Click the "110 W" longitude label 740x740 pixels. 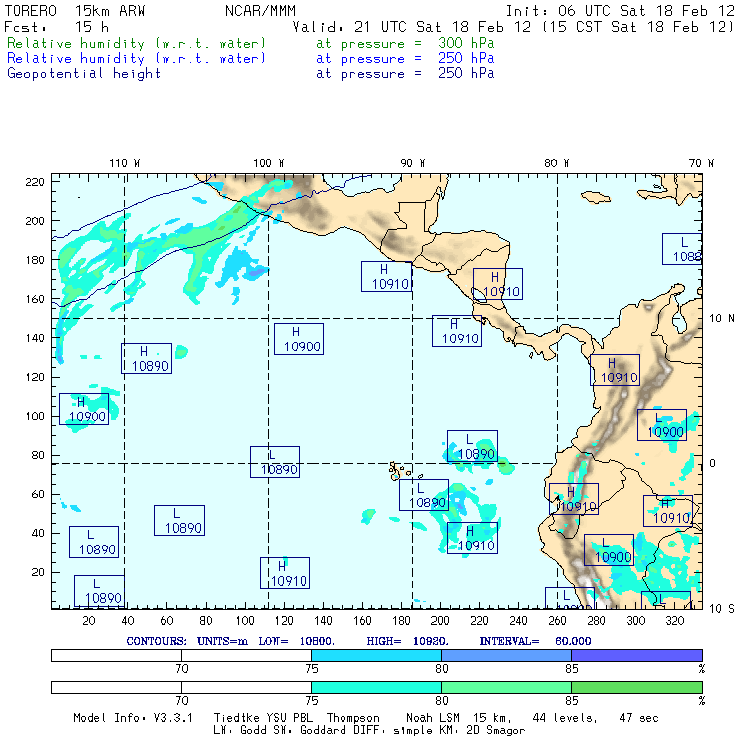coord(125,163)
